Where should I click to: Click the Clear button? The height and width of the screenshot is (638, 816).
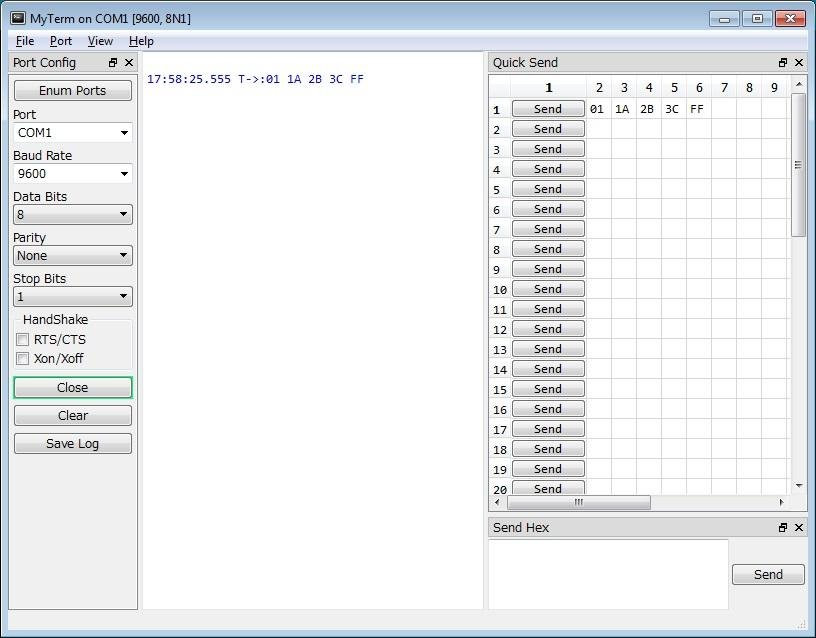(73, 416)
